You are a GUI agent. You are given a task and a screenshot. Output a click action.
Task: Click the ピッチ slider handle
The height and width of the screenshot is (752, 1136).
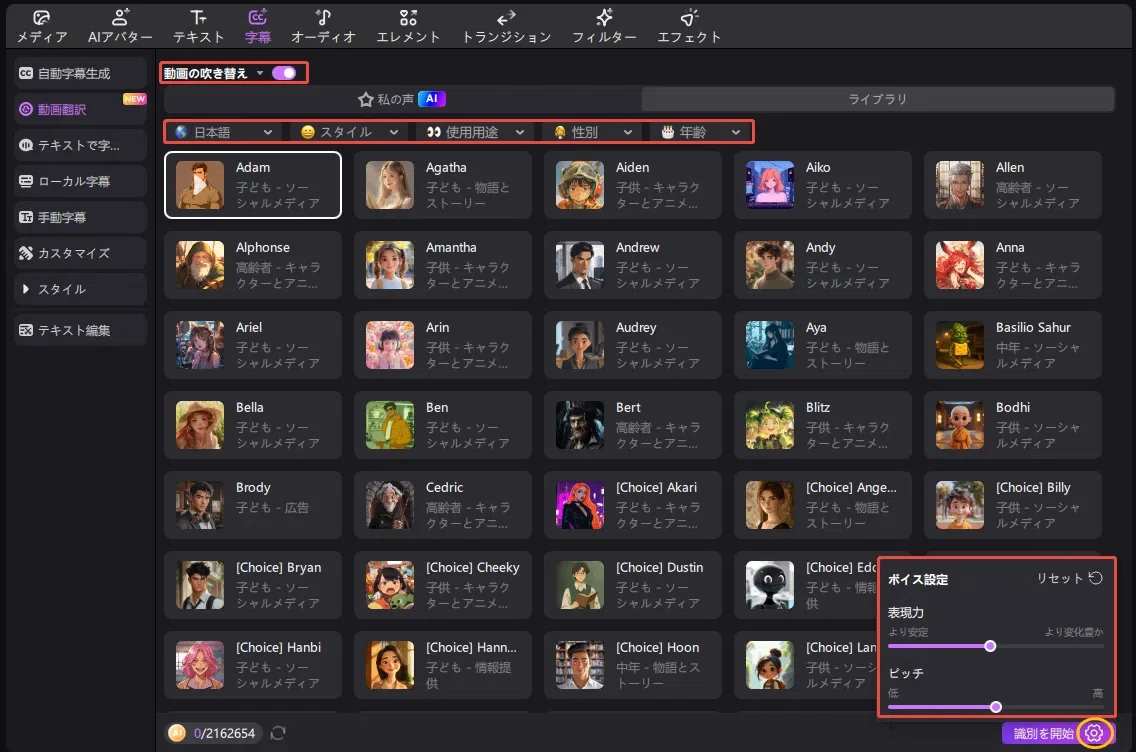click(x=996, y=707)
